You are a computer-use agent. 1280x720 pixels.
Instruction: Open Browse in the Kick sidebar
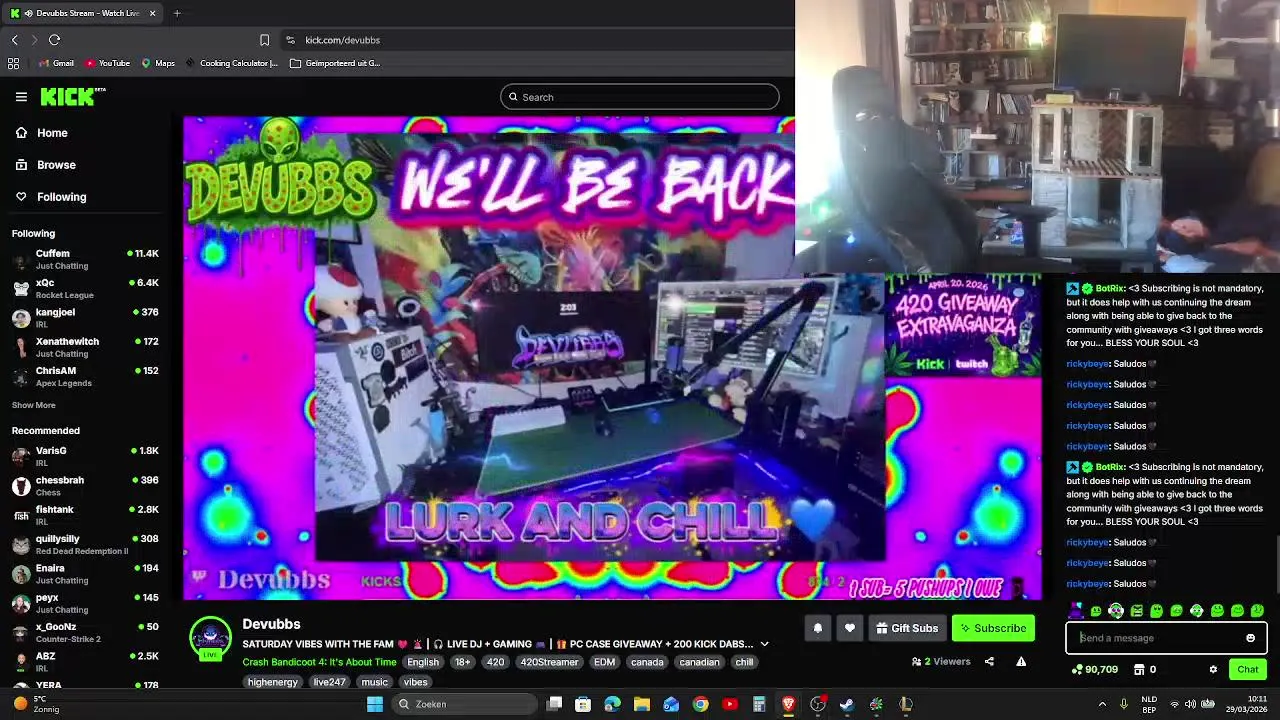[x=56, y=165]
